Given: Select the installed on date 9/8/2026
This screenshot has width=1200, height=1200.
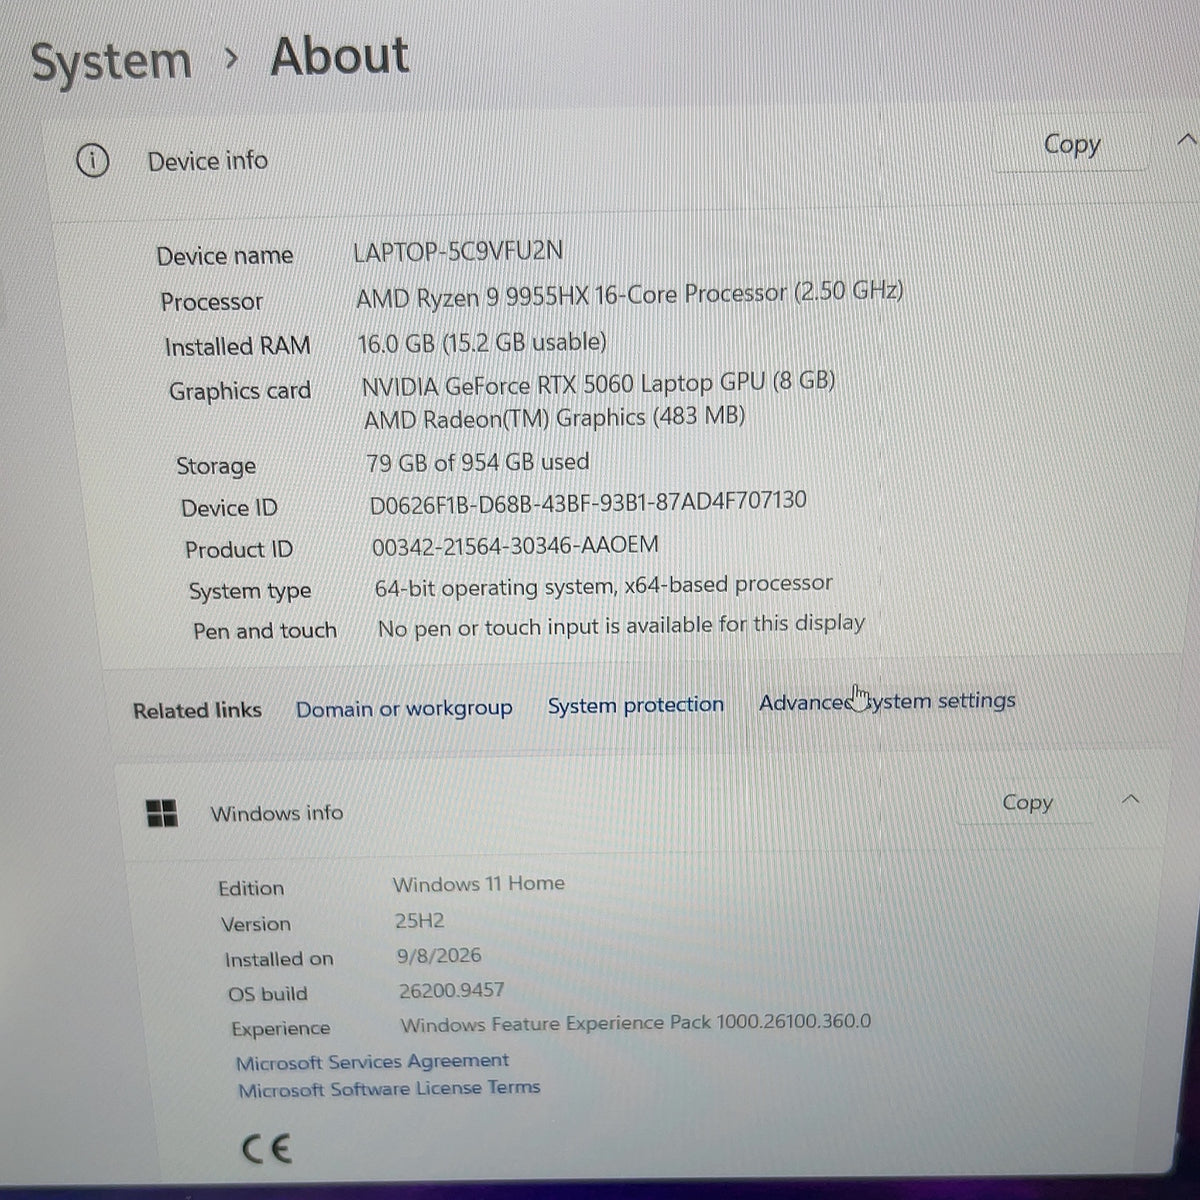Looking at the screenshot, I should 439,955.
